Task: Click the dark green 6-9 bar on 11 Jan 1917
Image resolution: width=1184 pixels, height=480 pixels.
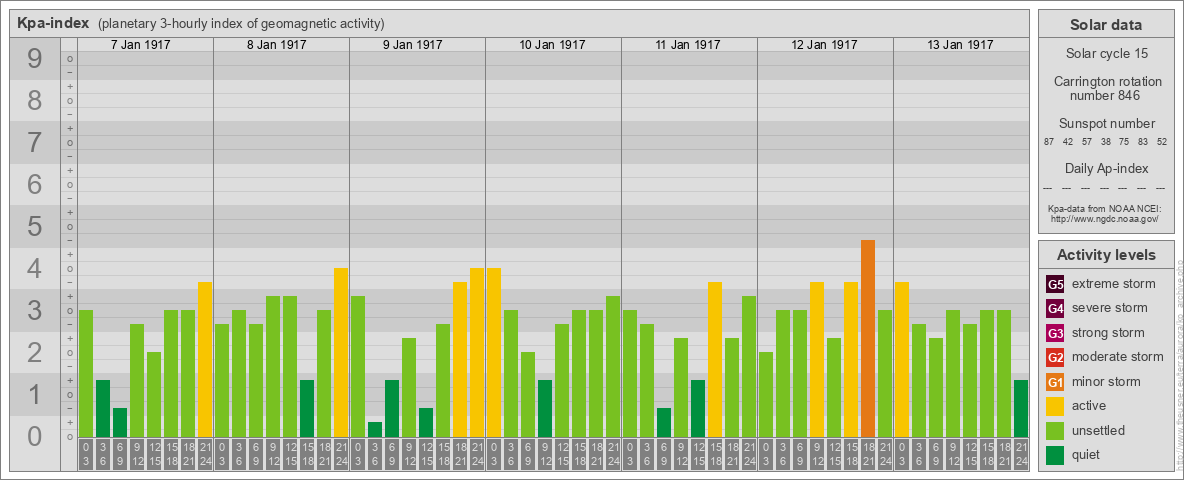Action: click(x=664, y=423)
